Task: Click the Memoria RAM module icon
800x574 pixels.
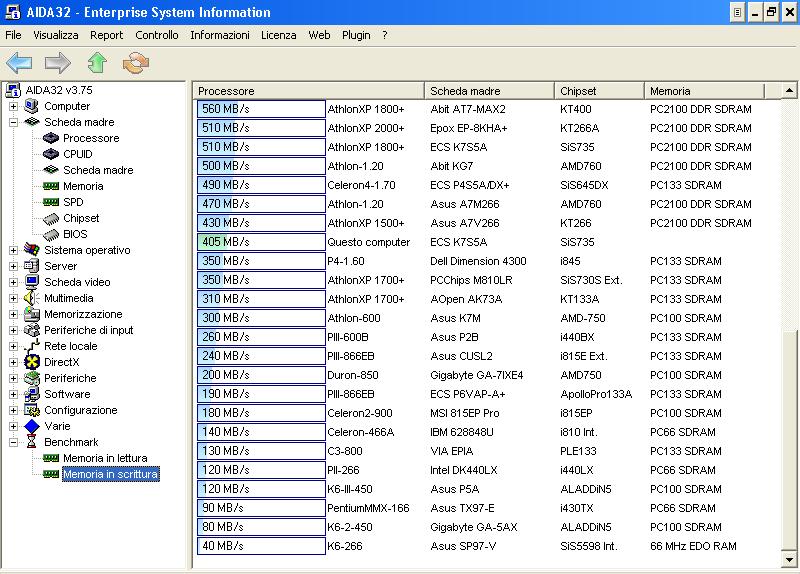Action: (51, 186)
